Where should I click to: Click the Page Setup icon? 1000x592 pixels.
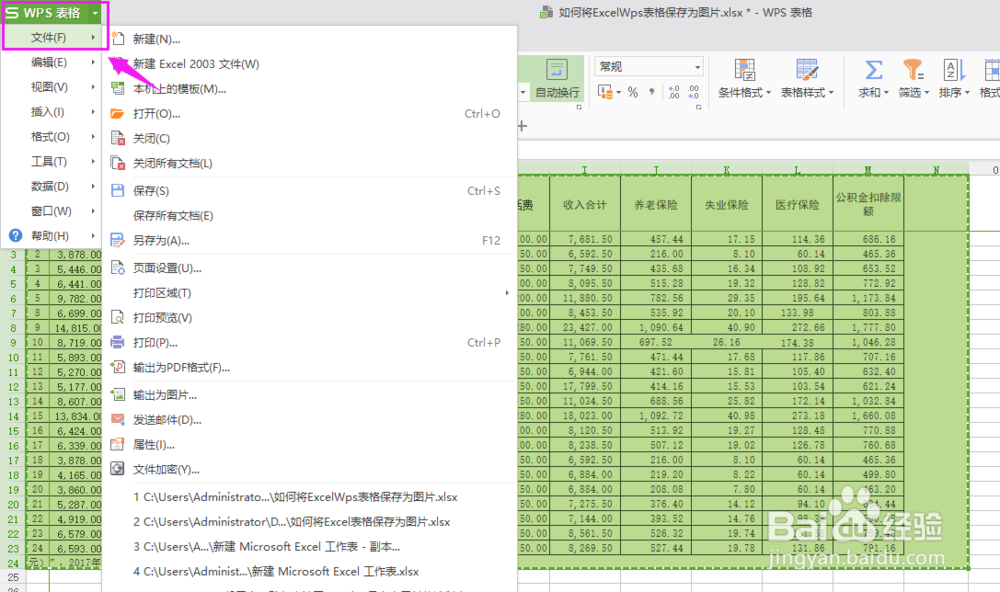(118, 268)
